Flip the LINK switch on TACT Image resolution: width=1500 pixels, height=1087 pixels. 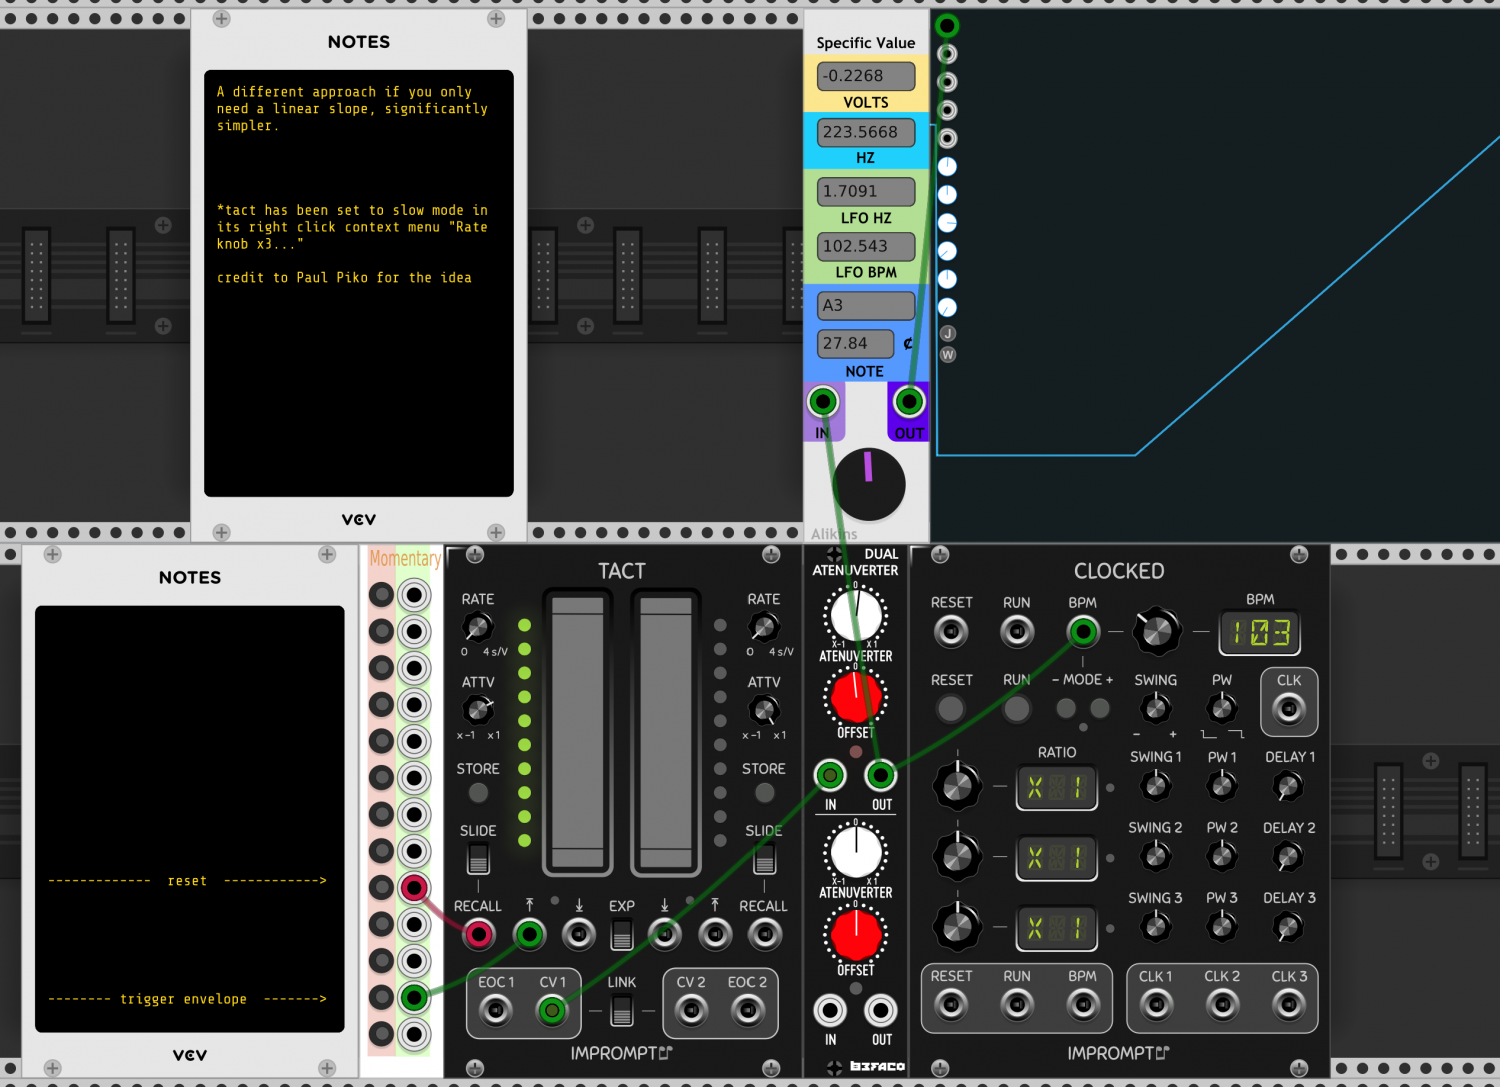point(622,1011)
